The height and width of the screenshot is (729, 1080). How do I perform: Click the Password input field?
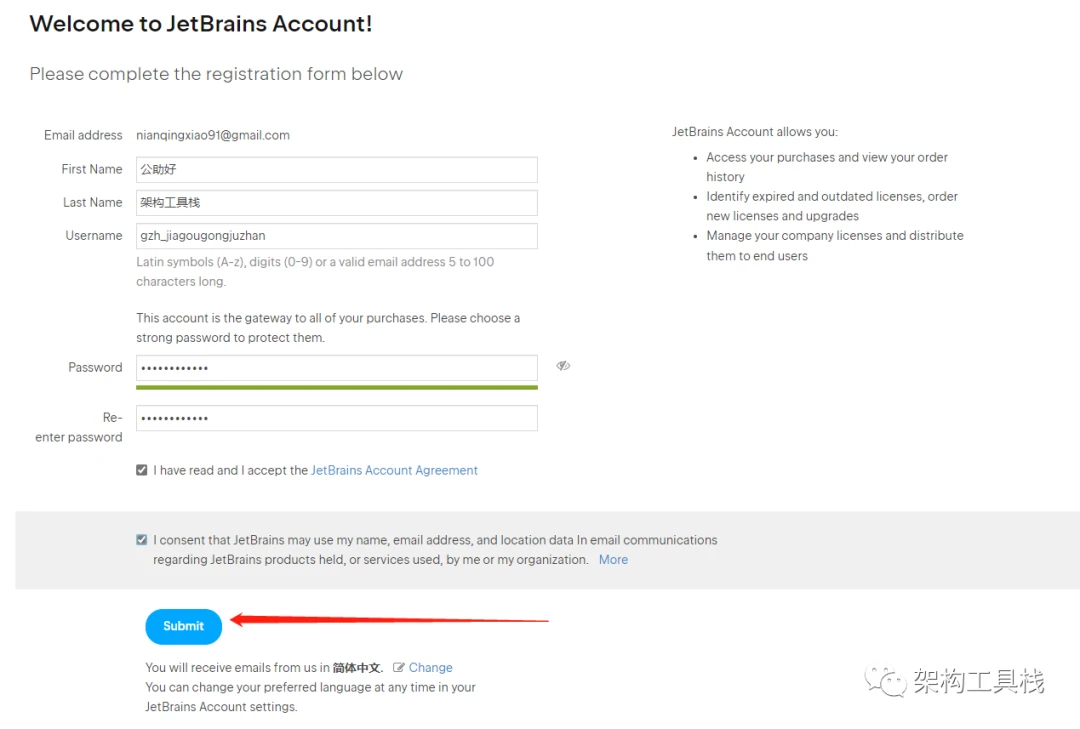(x=337, y=368)
